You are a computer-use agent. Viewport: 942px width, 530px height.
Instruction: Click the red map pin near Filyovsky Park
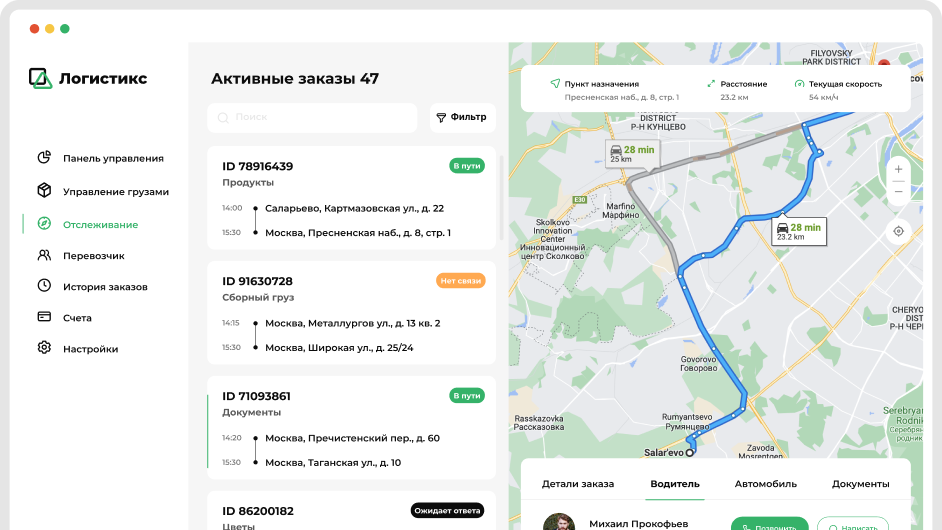pos(884,62)
